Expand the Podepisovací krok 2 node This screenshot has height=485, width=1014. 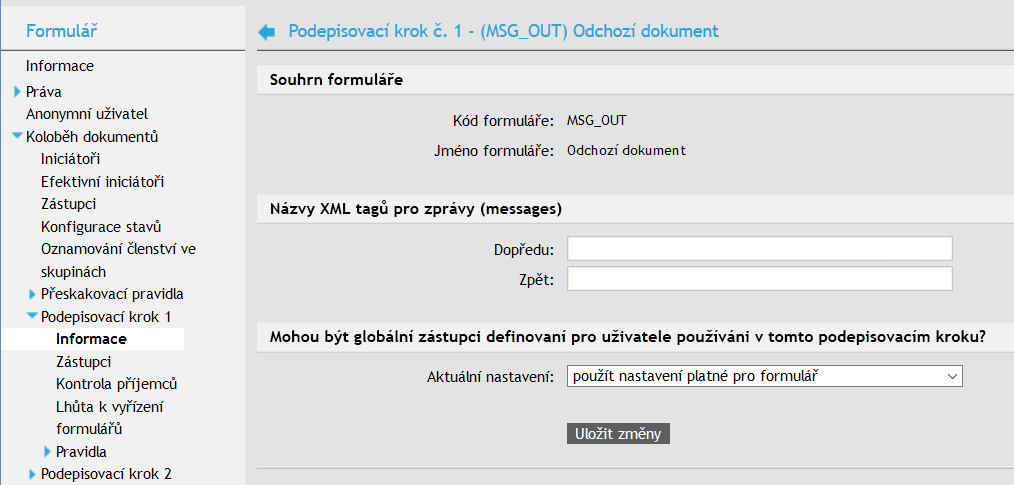[x=33, y=474]
